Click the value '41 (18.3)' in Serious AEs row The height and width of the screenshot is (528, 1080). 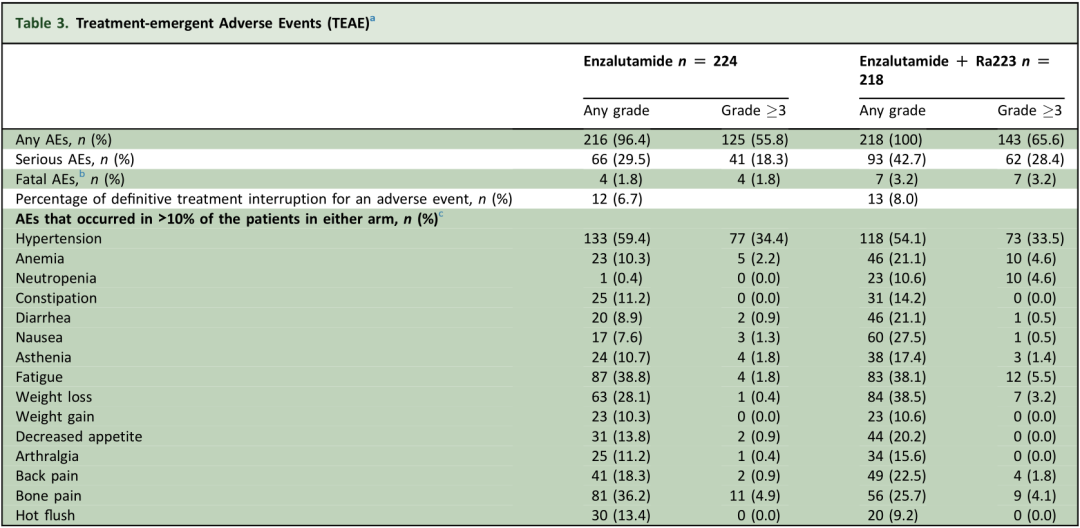pyautogui.click(x=759, y=160)
